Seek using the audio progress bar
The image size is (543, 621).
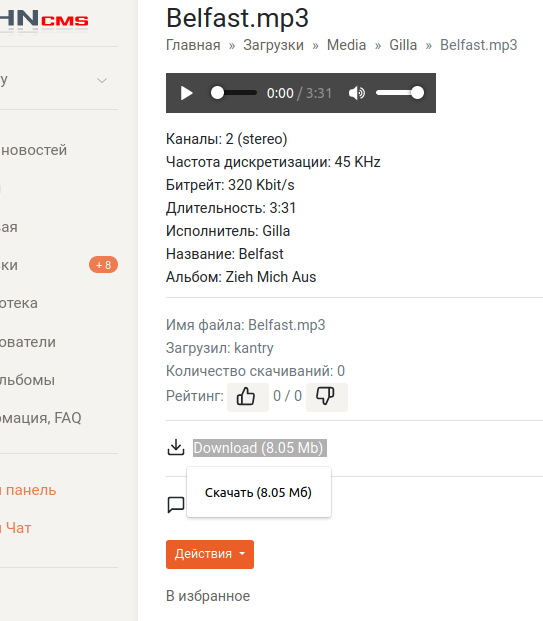(234, 93)
